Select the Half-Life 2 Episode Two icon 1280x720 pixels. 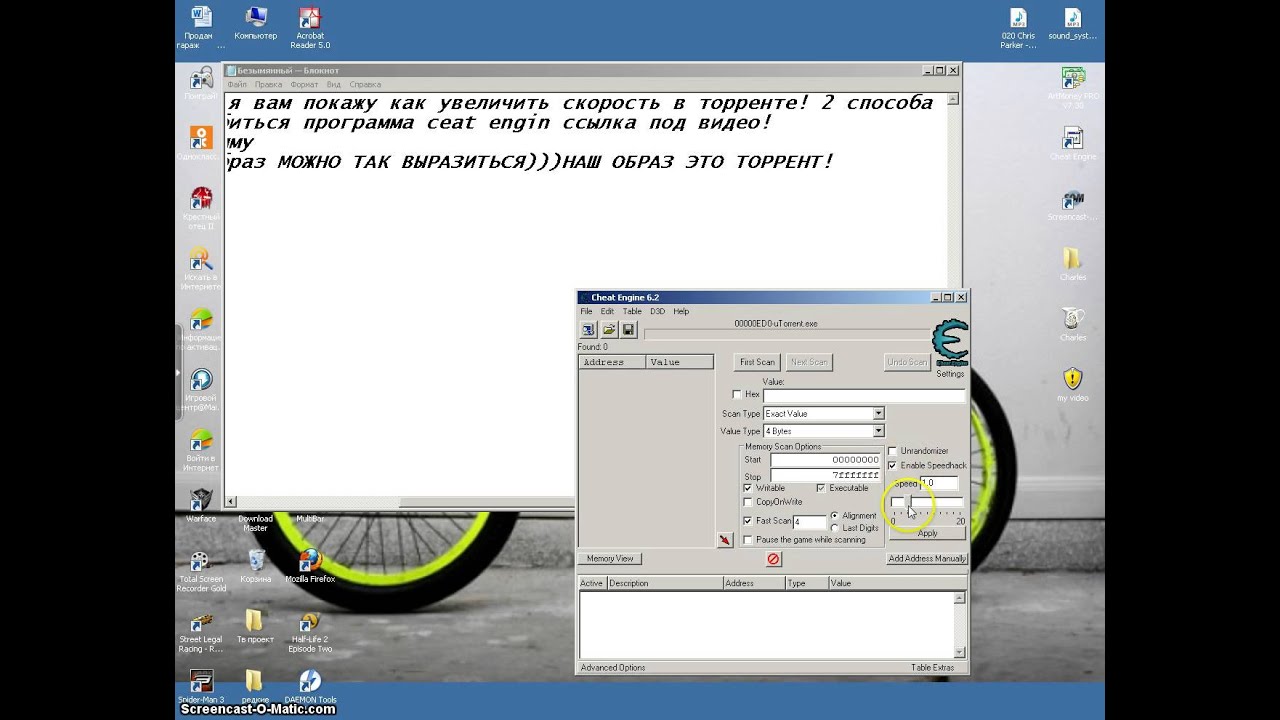click(310, 621)
